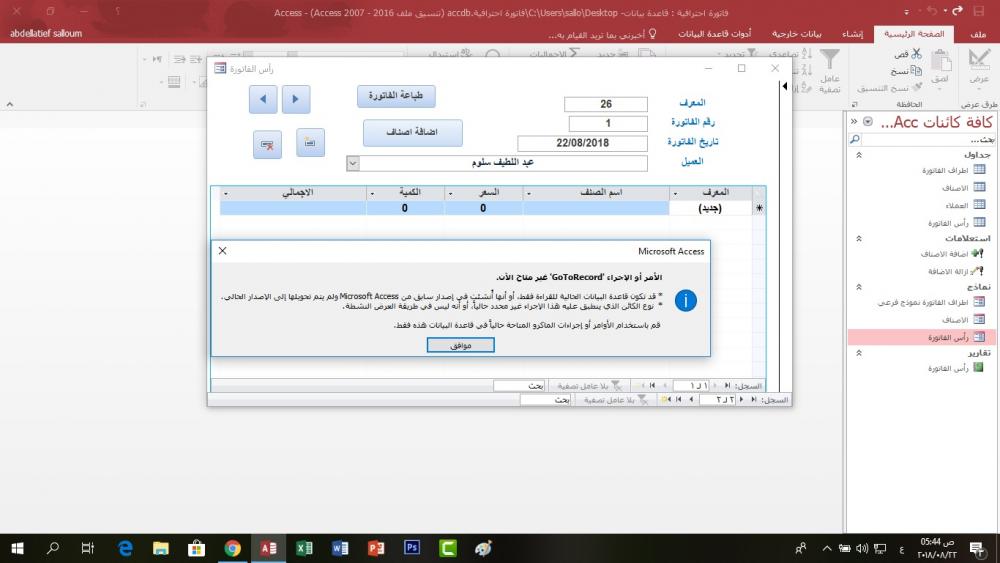Open اطراف الفاتورة نموذج فرعي subform
The width and height of the screenshot is (1000, 563).
pyautogui.click(x=931, y=302)
